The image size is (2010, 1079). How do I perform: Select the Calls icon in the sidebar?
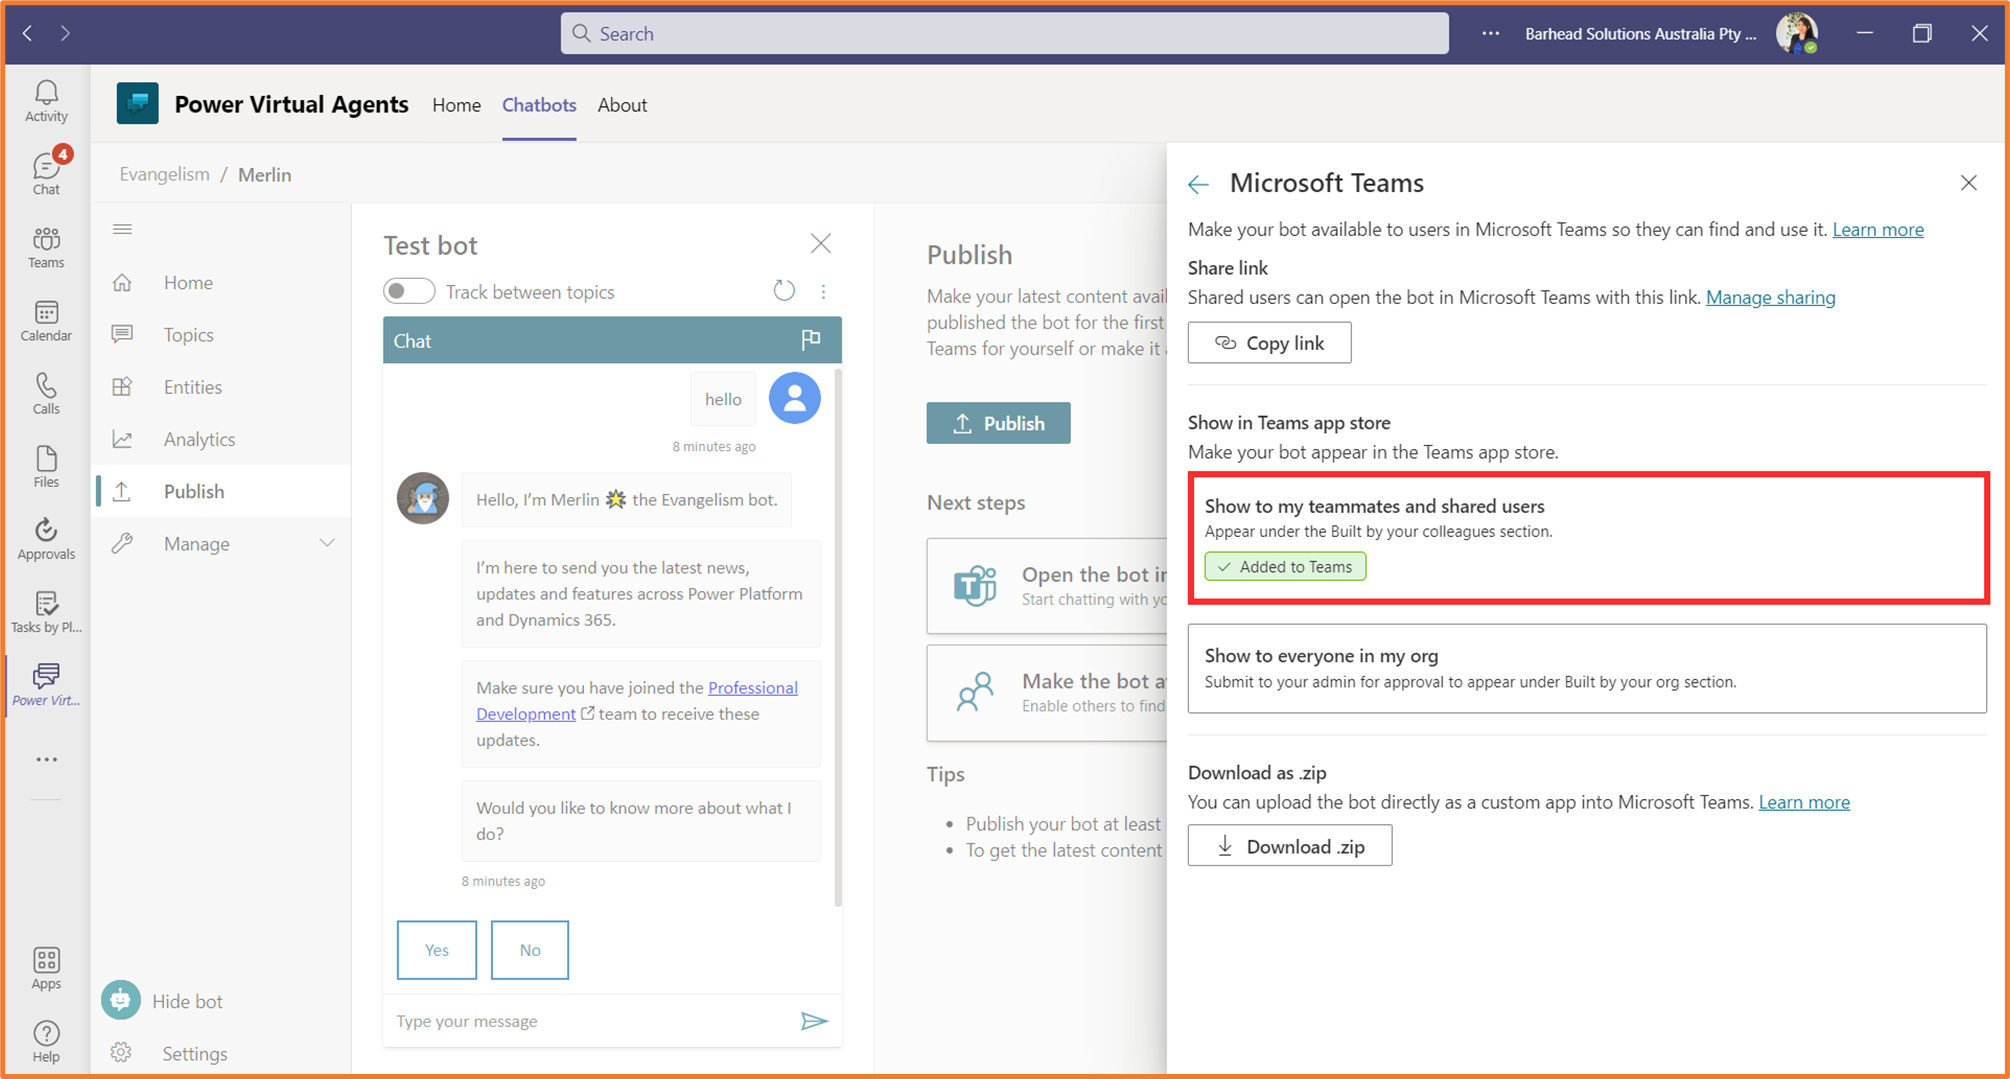(45, 392)
